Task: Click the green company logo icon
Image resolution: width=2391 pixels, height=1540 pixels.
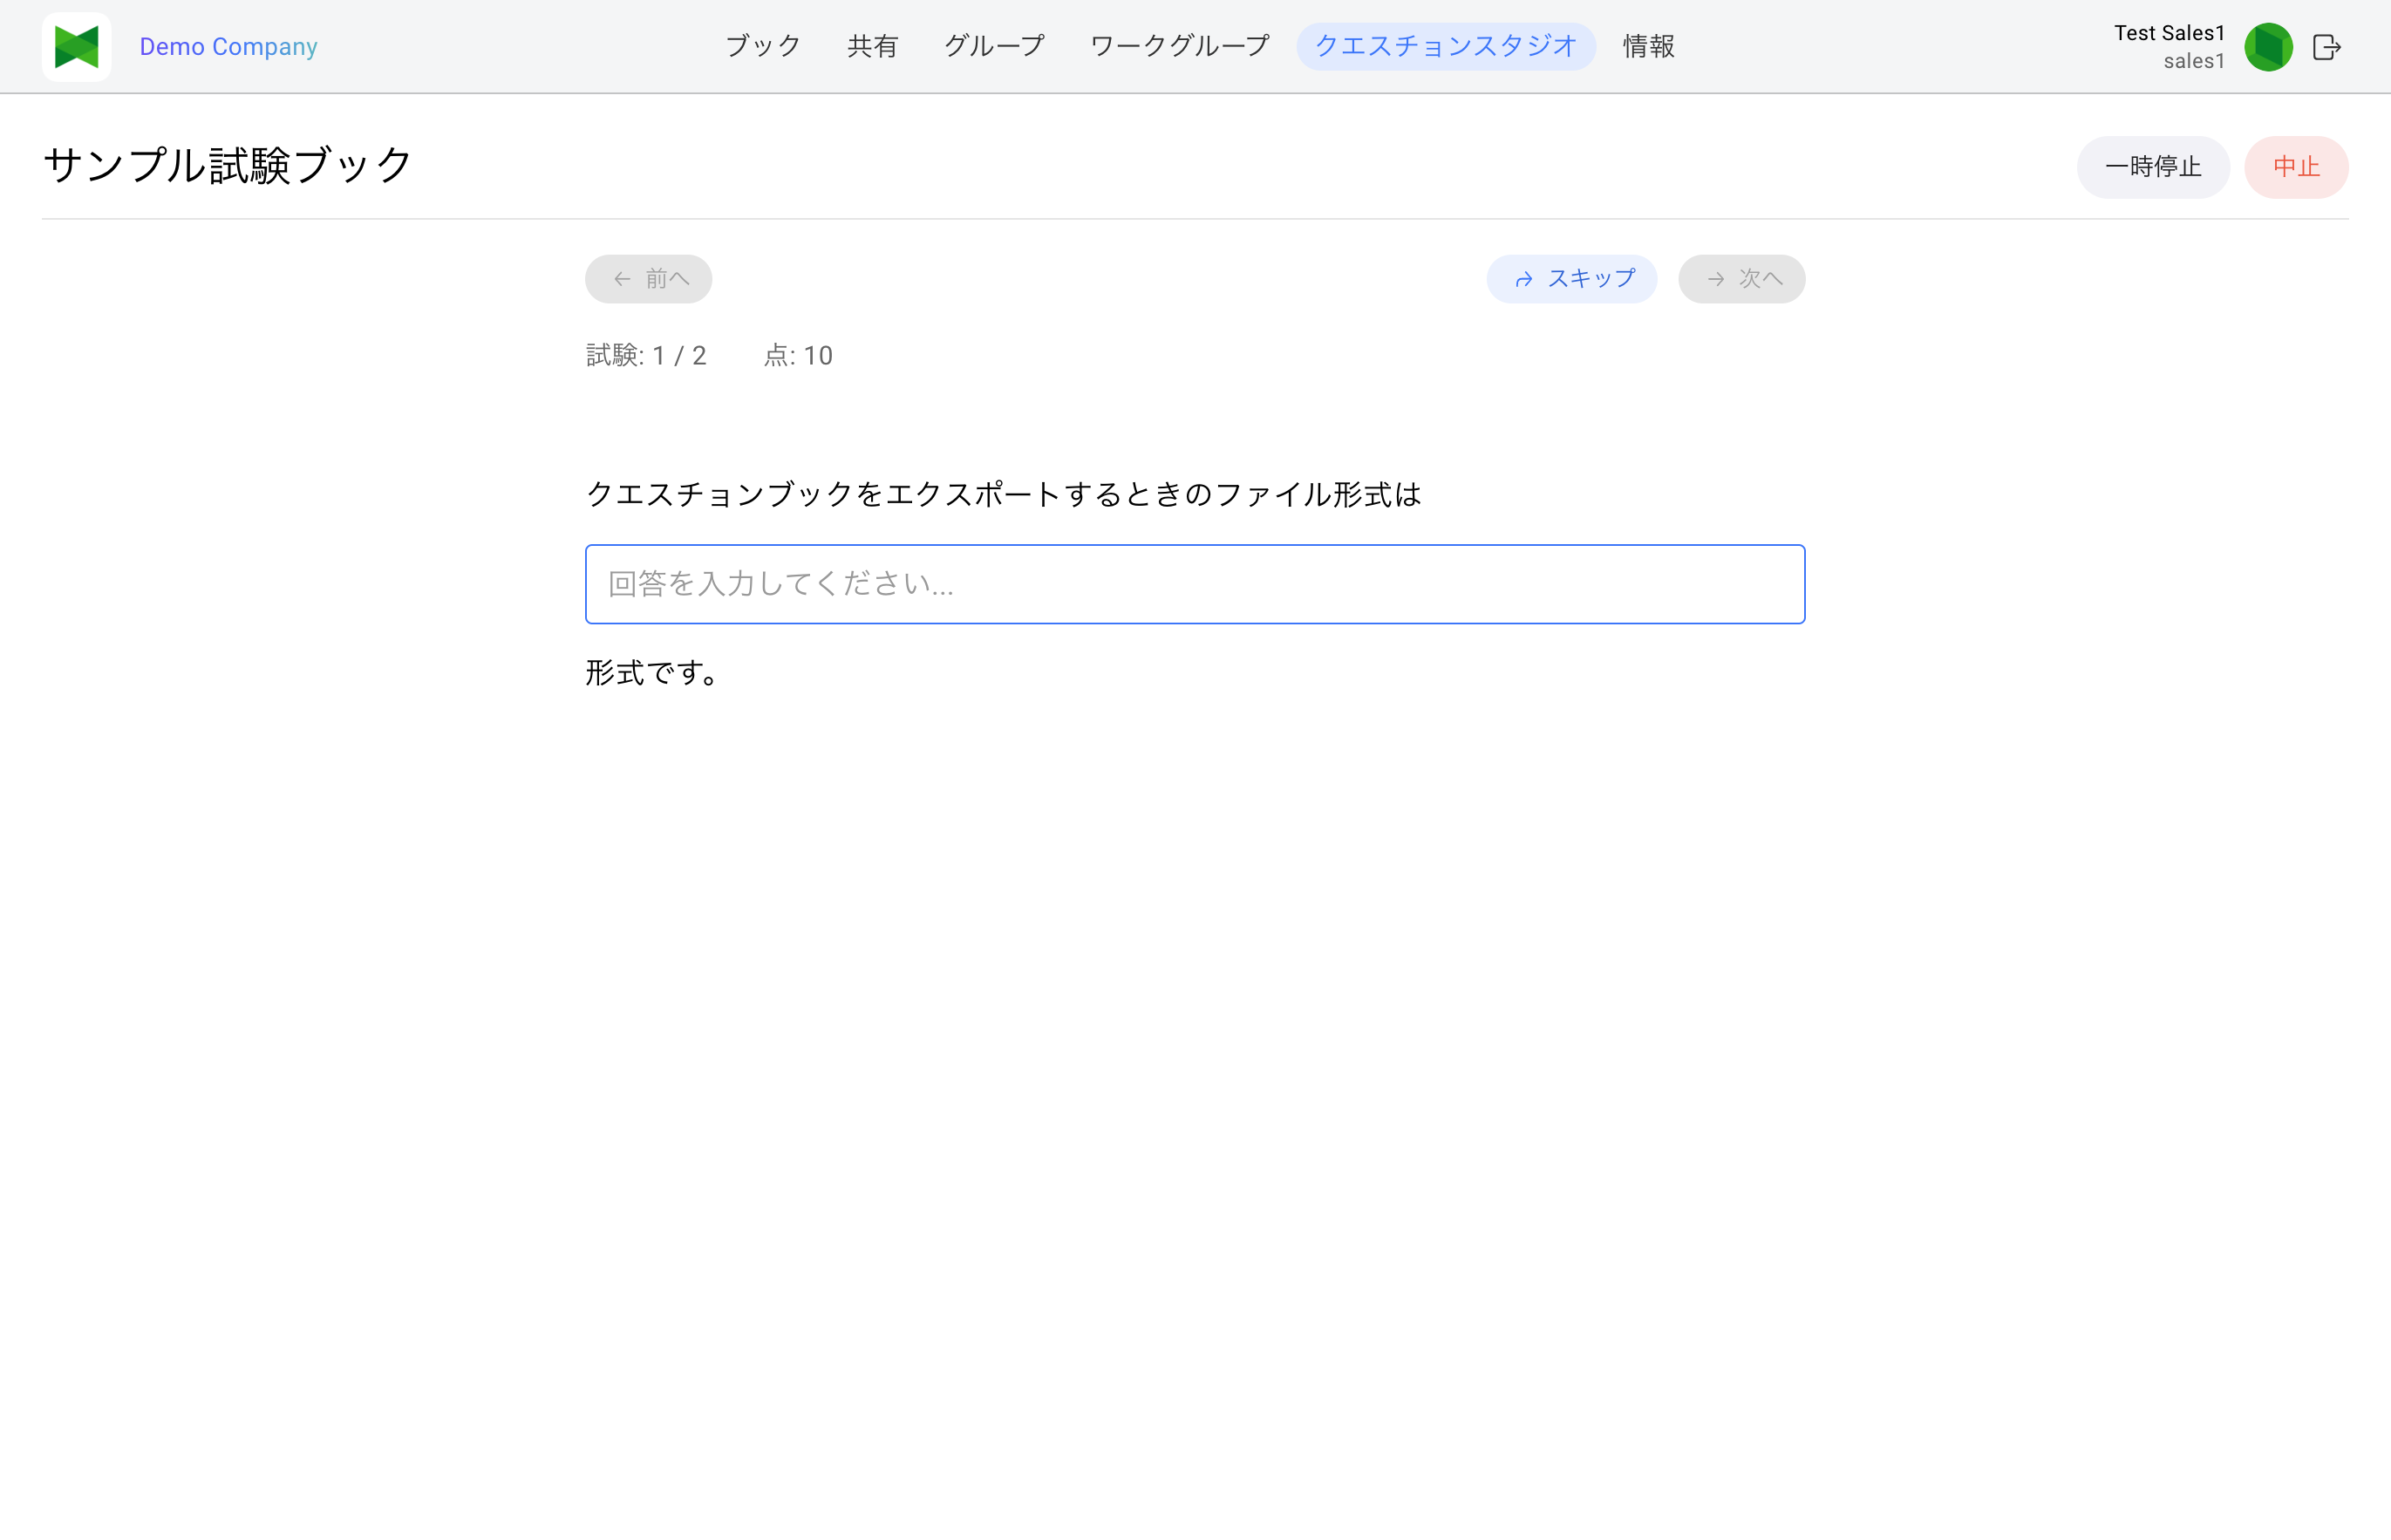Action: click(77, 47)
